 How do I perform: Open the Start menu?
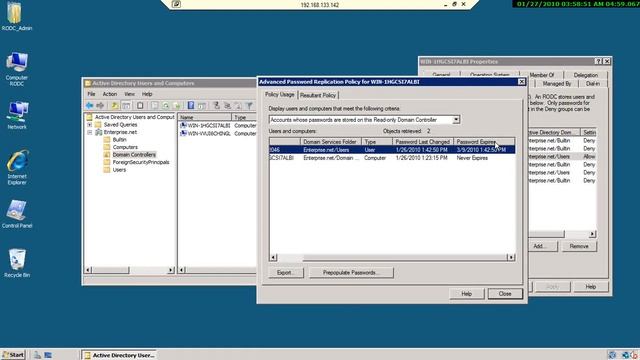(x=13, y=355)
